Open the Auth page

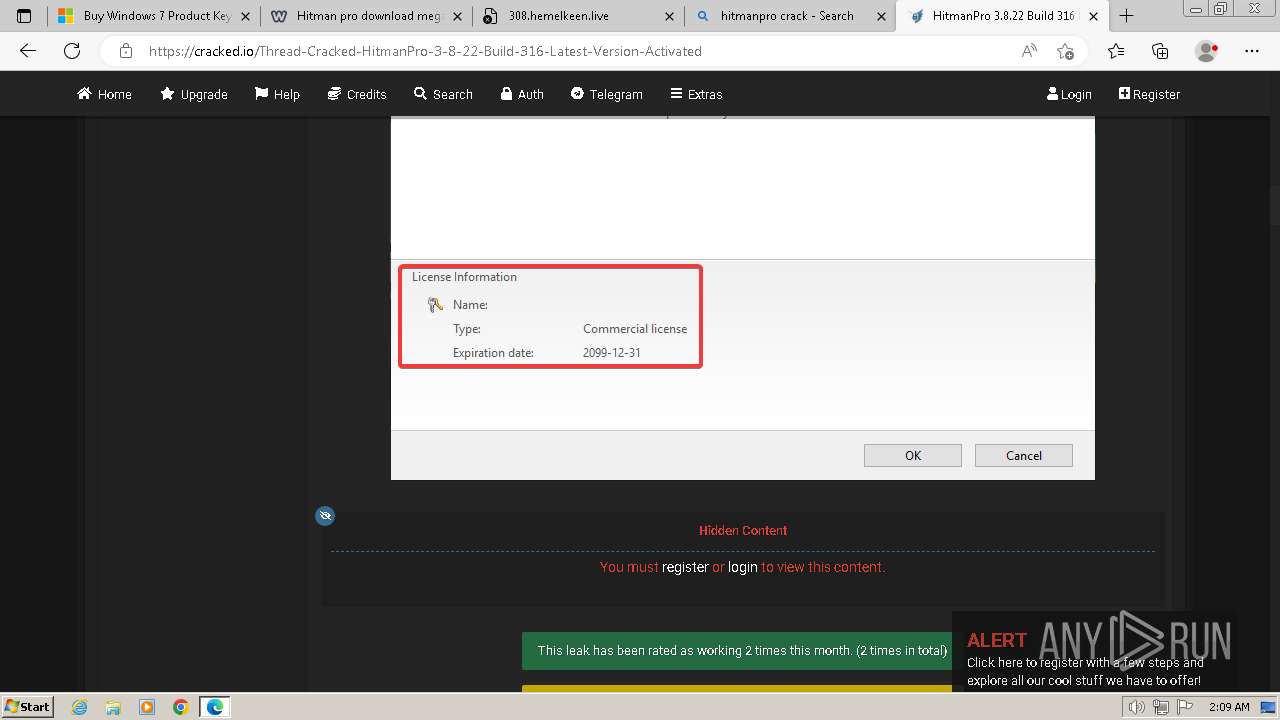[x=522, y=94]
